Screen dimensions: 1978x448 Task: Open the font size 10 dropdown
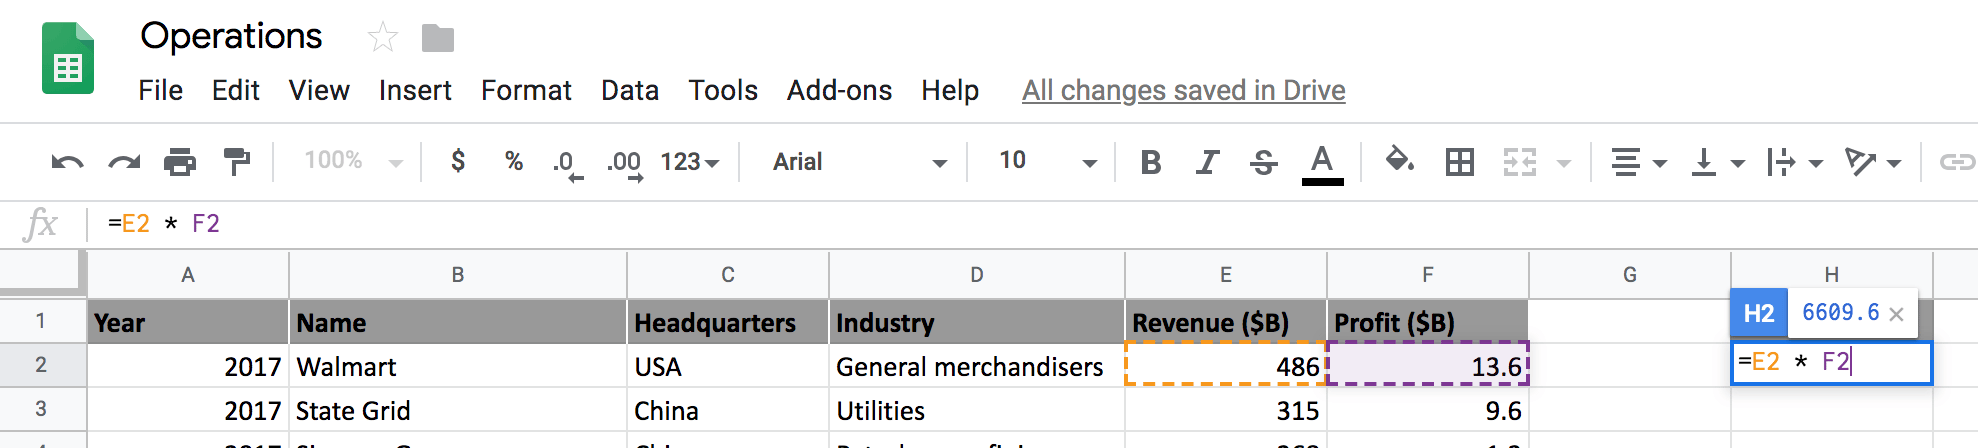[x=1047, y=161]
